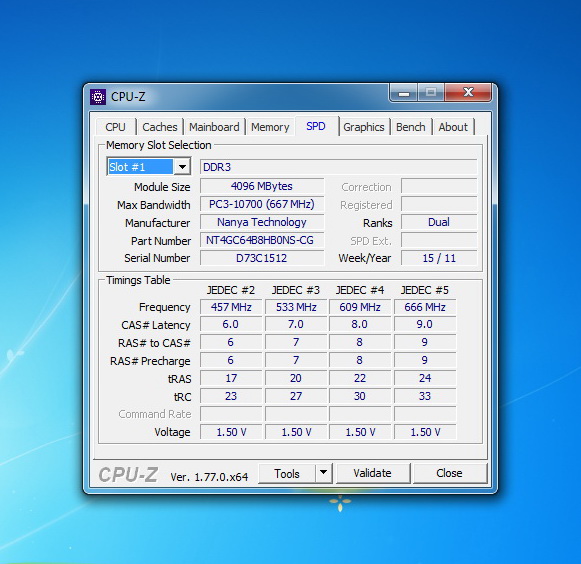
Task: Click the Nanya Technology manufacturer field
Action: pyautogui.click(x=262, y=222)
